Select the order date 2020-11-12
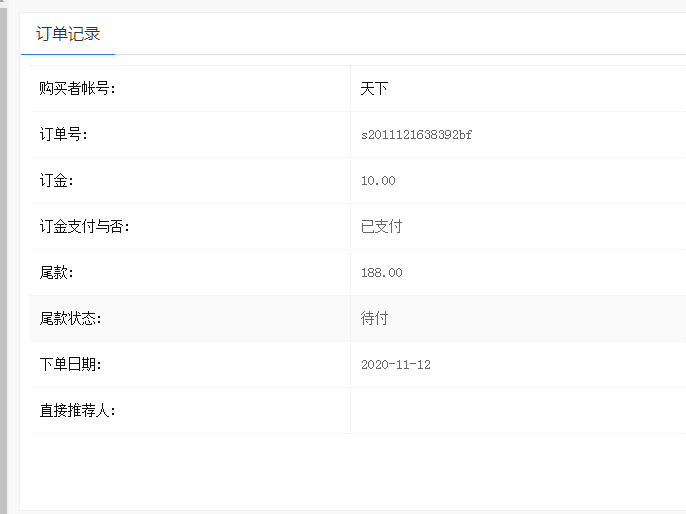Screen dimensions: 686x514 [x=395, y=365]
